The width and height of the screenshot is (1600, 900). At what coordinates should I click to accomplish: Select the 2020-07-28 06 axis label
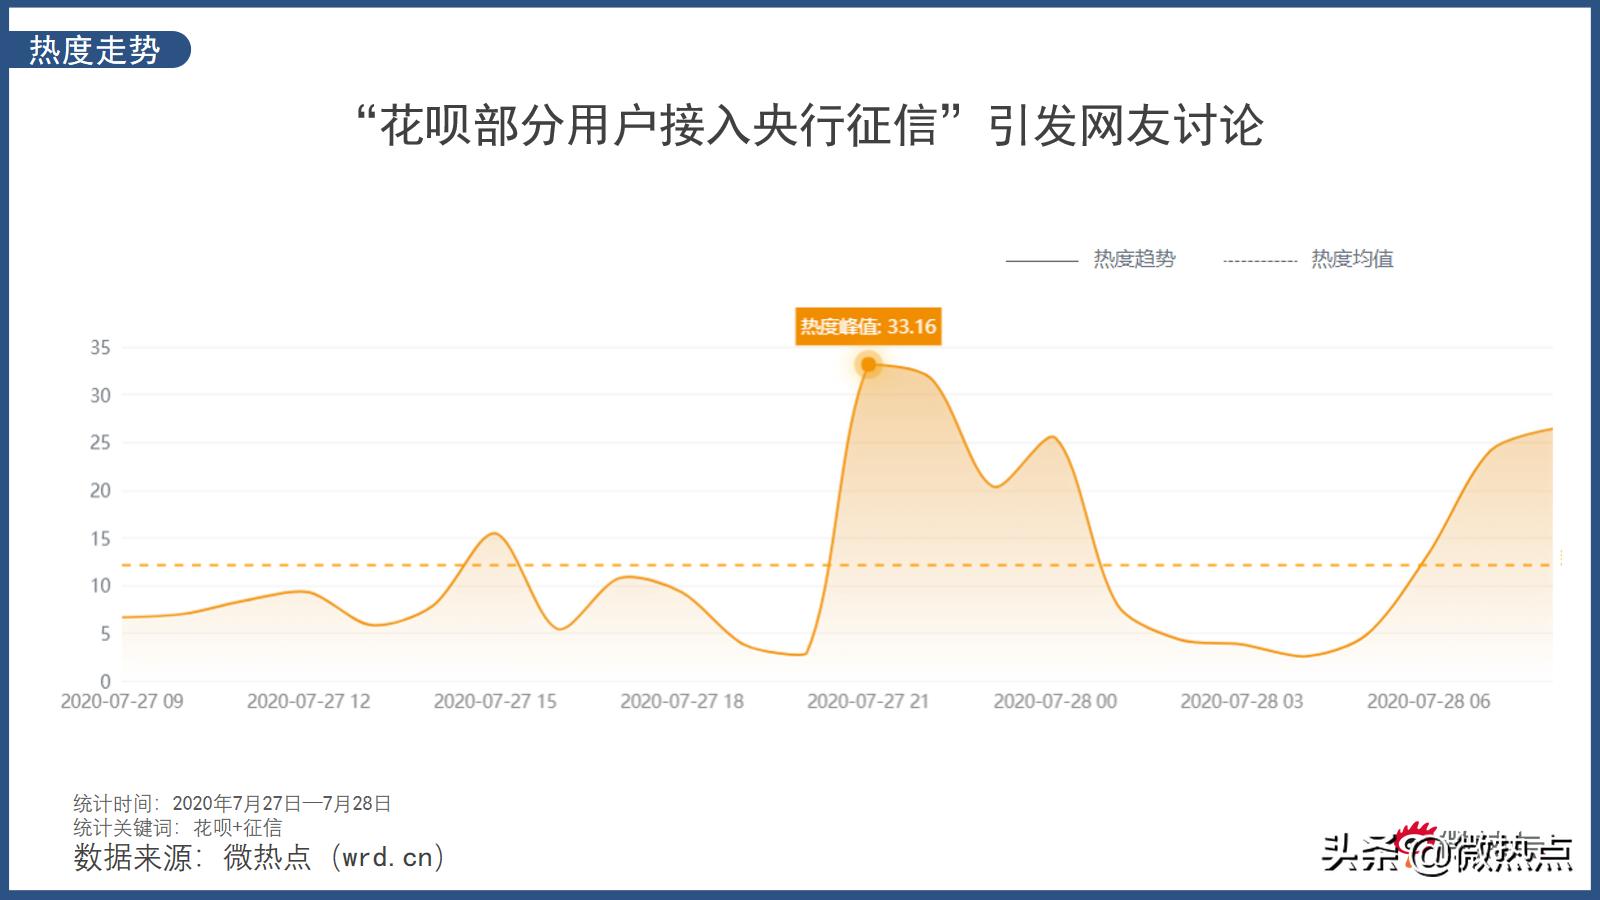tap(1428, 701)
